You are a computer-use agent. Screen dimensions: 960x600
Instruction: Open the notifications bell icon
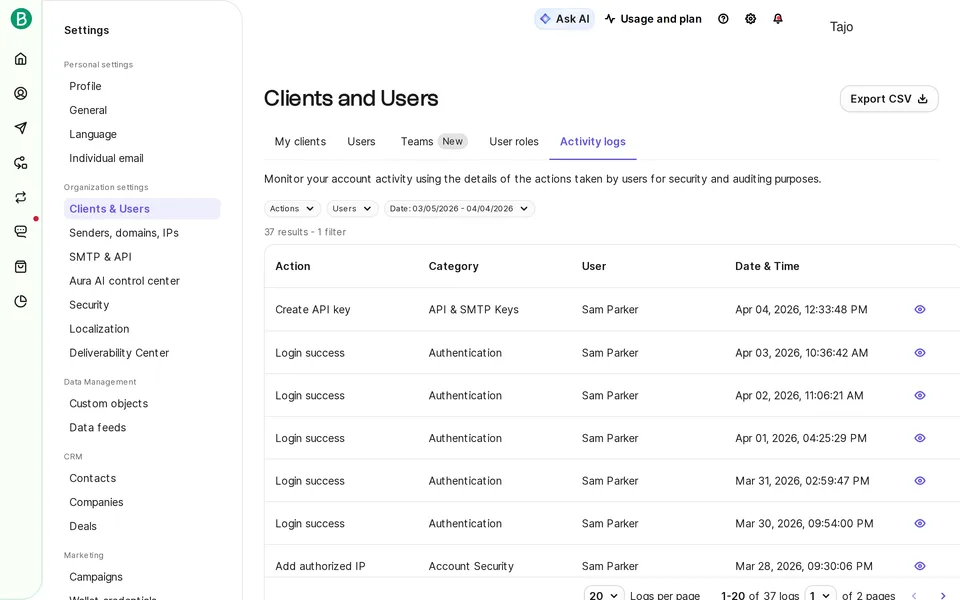(x=778, y=19)
